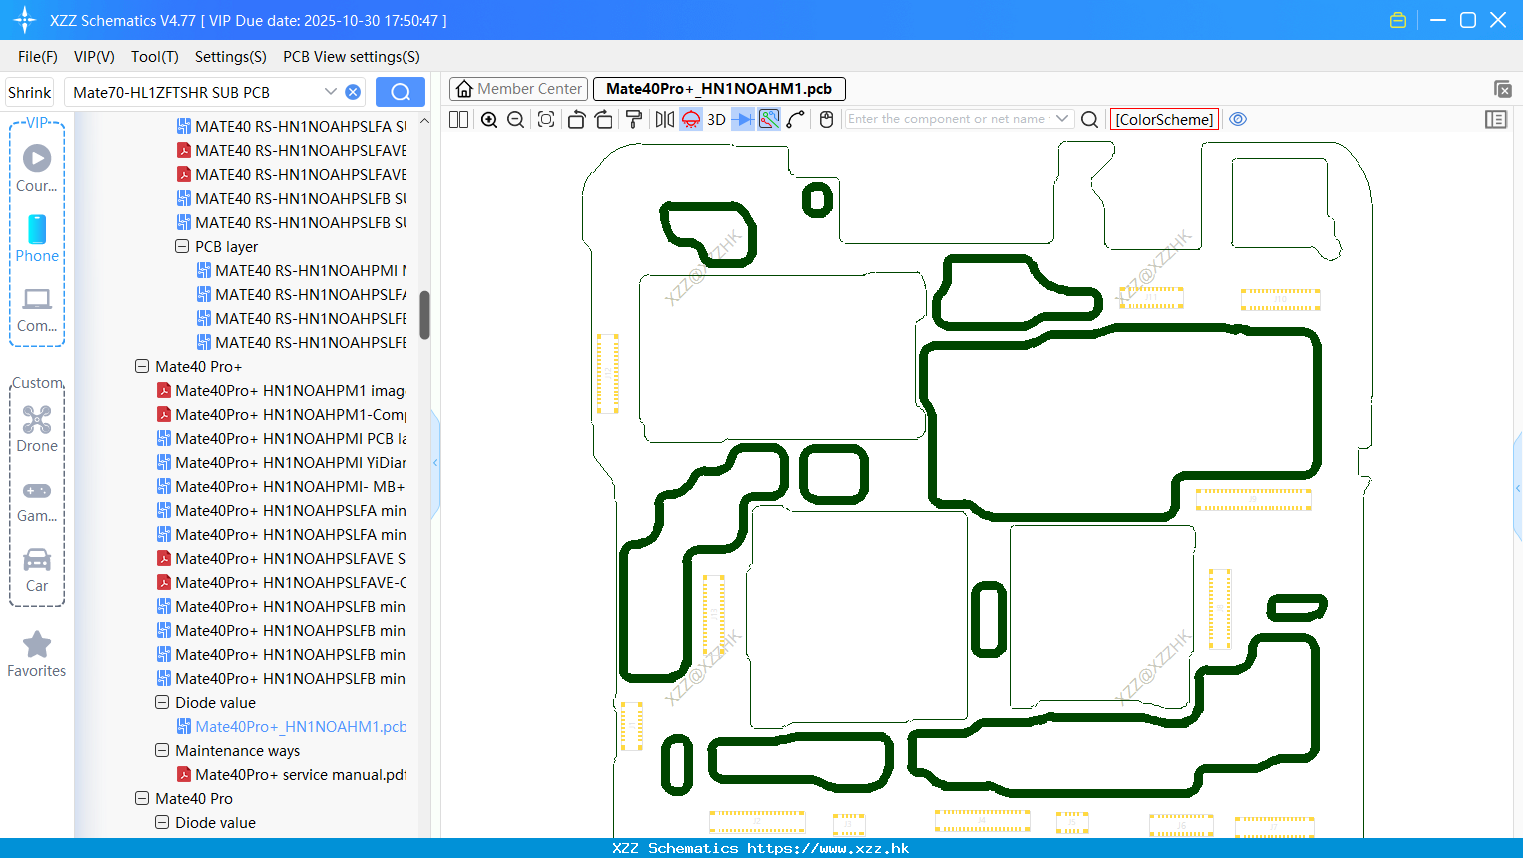Click the model search input field
Image resolution: width=1523 pixels, height=858 pixels.
click(196, 92)
